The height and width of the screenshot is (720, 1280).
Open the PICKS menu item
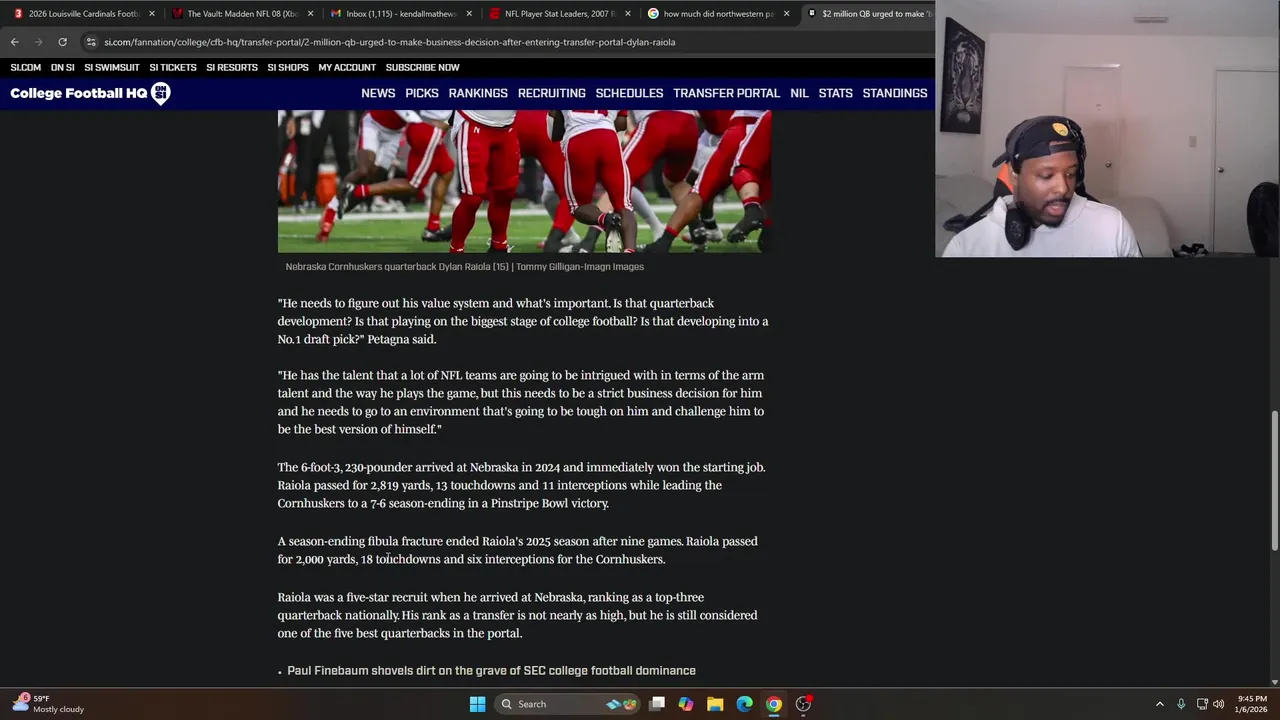[422, 93]
